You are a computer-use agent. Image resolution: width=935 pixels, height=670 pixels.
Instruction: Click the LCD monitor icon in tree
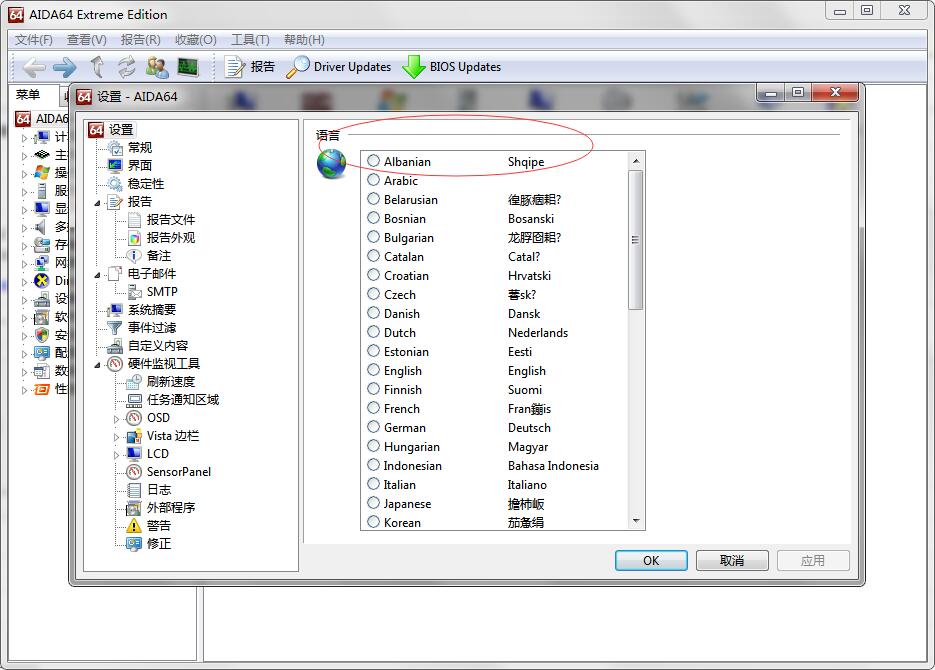point(134,454)
